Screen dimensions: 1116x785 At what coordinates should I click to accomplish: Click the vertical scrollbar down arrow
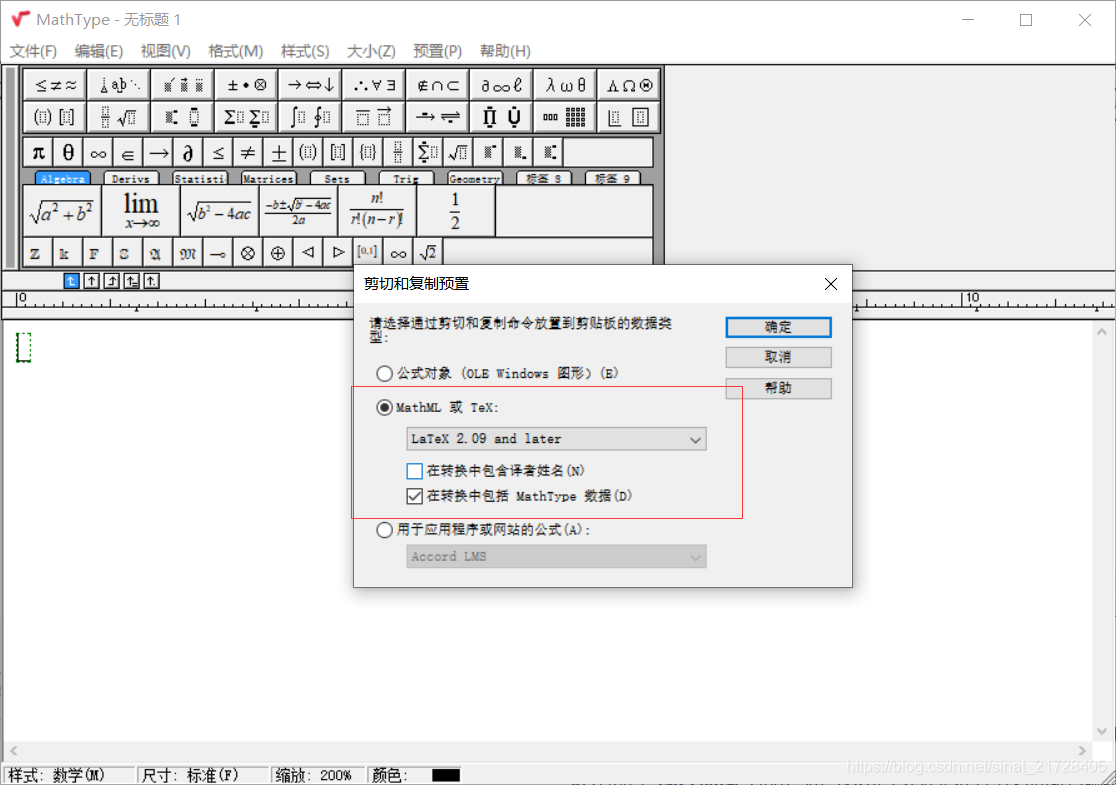[x=1102, y=732]
